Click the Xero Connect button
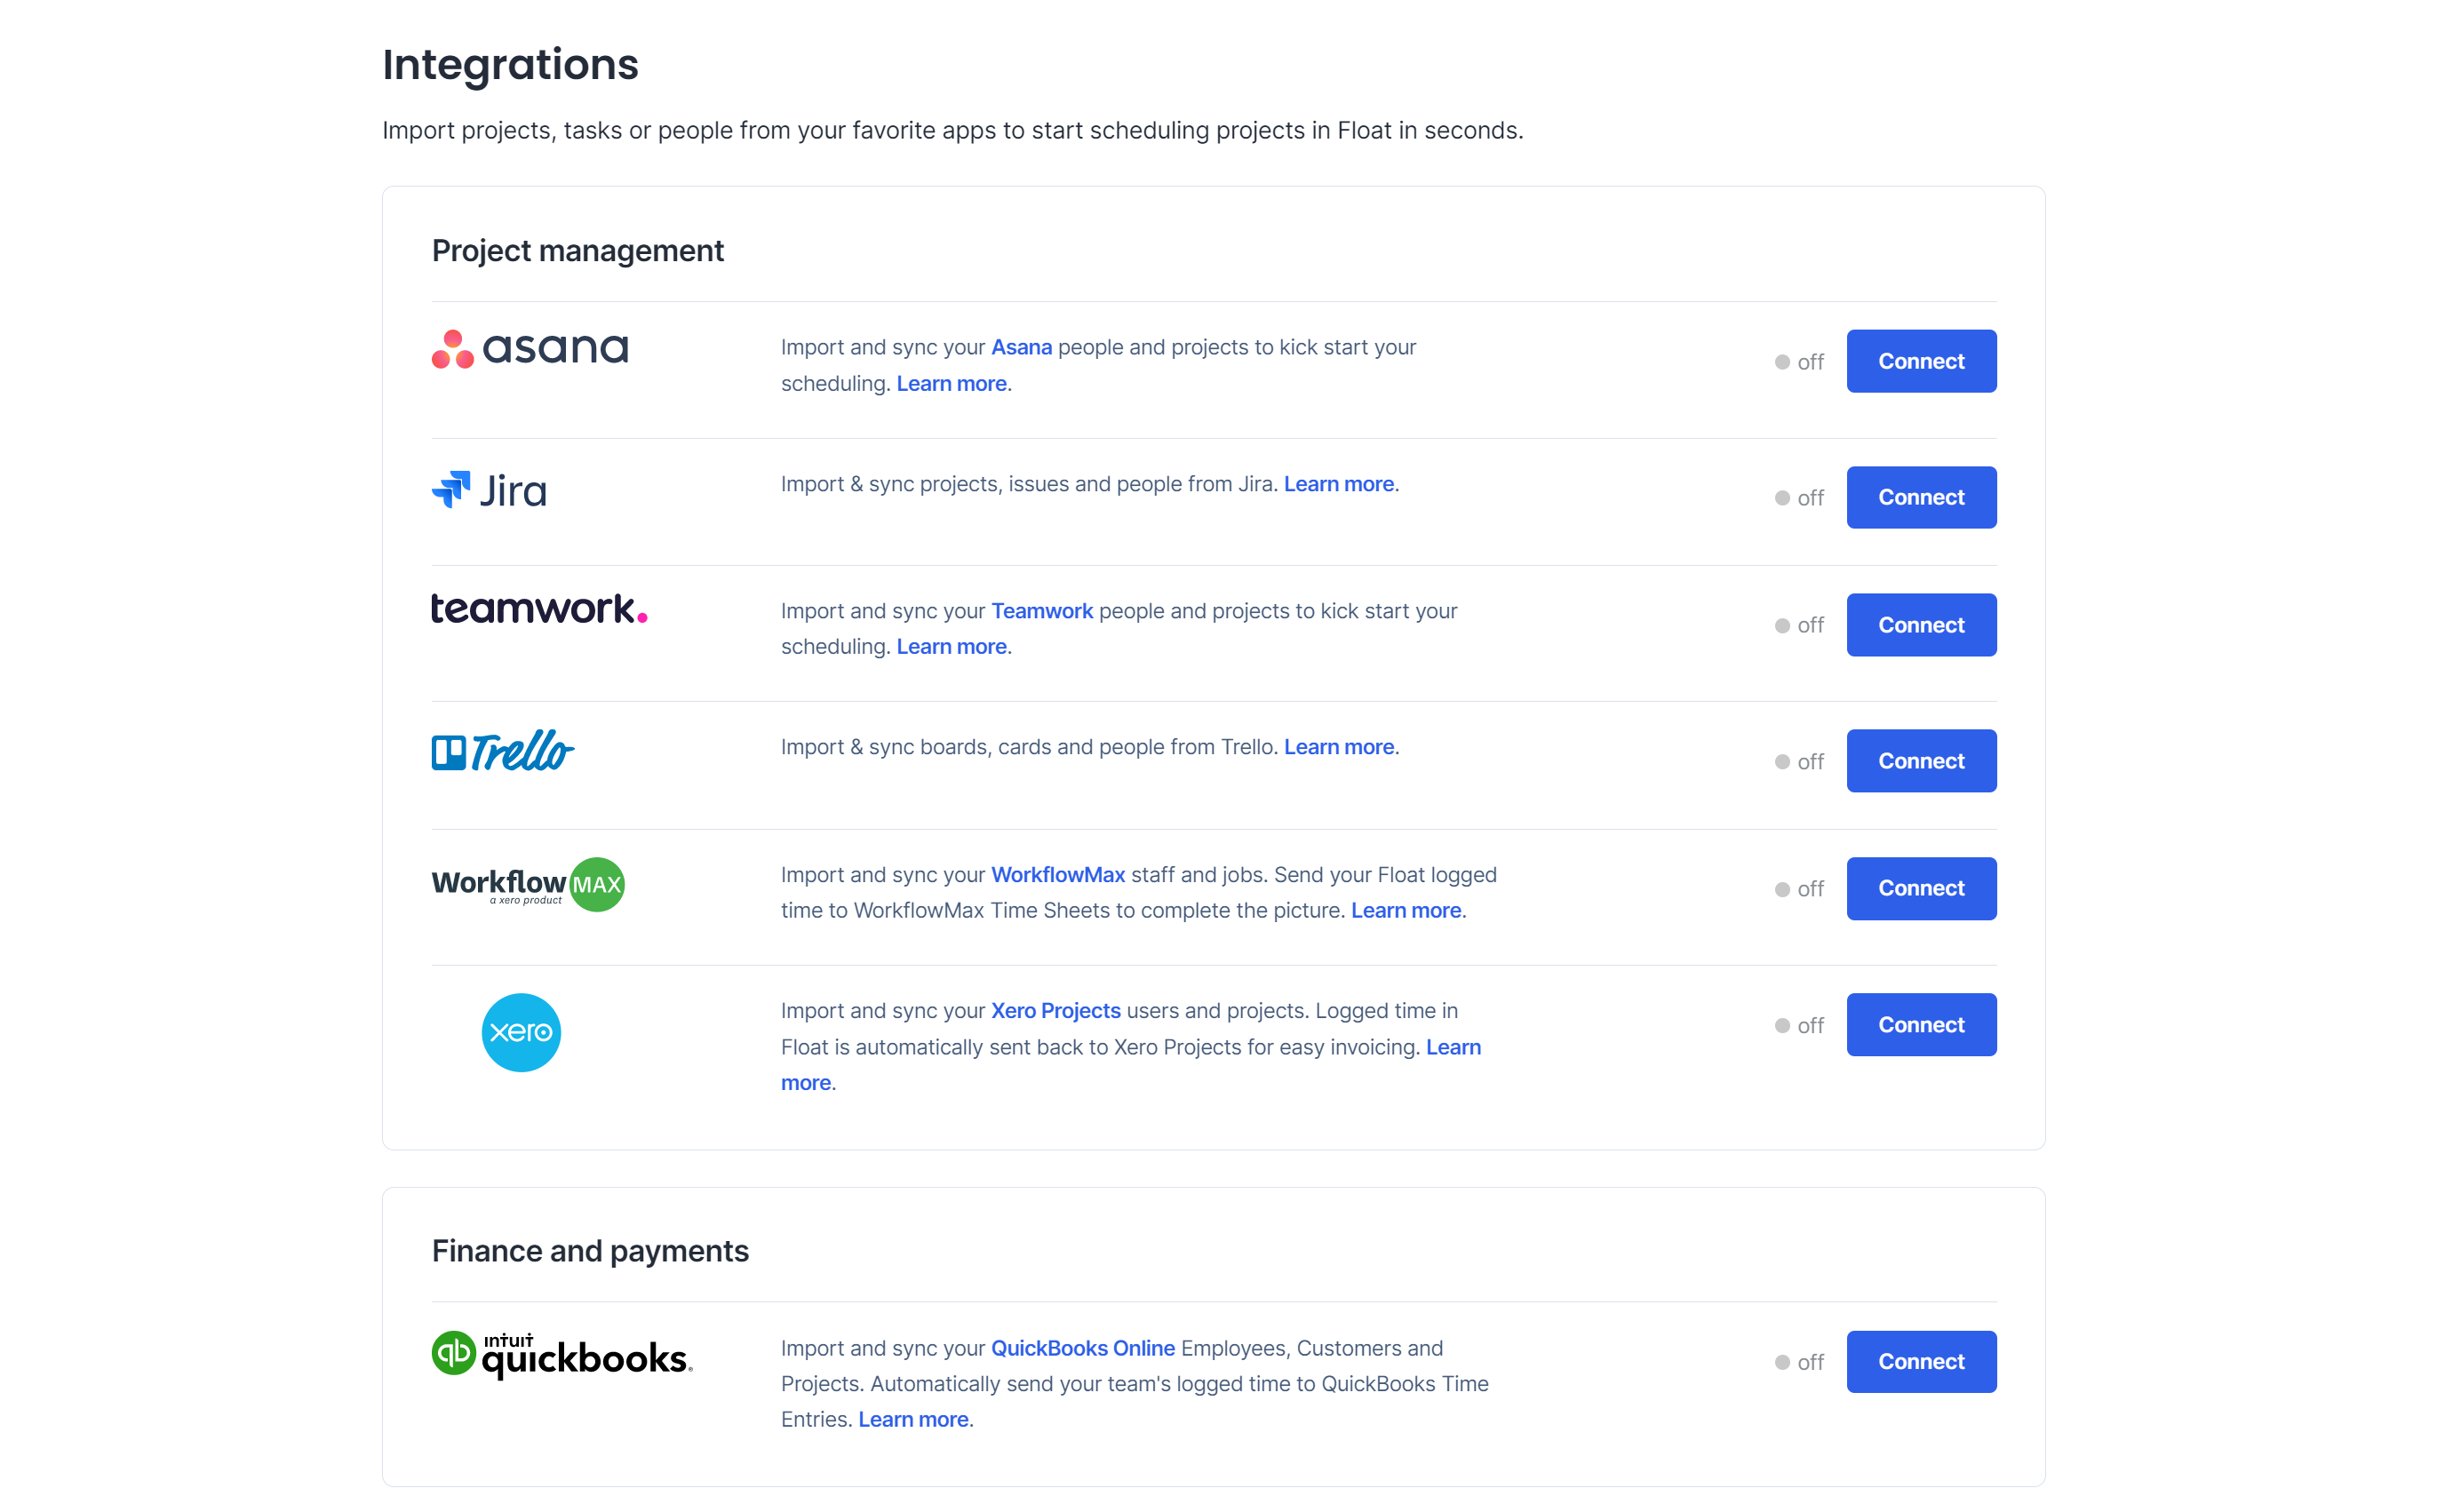2461x1512 pixels. coord(1921,1025)
